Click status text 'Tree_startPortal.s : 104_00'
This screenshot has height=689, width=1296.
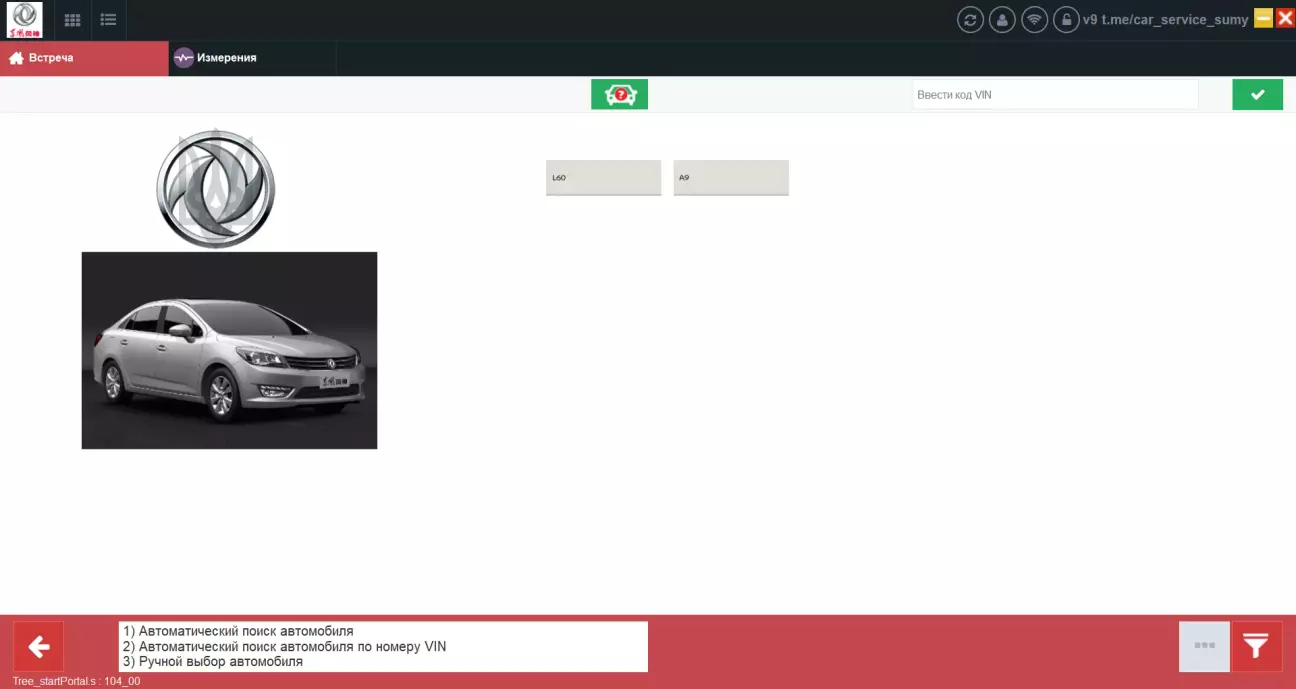(x=76, y=681)
